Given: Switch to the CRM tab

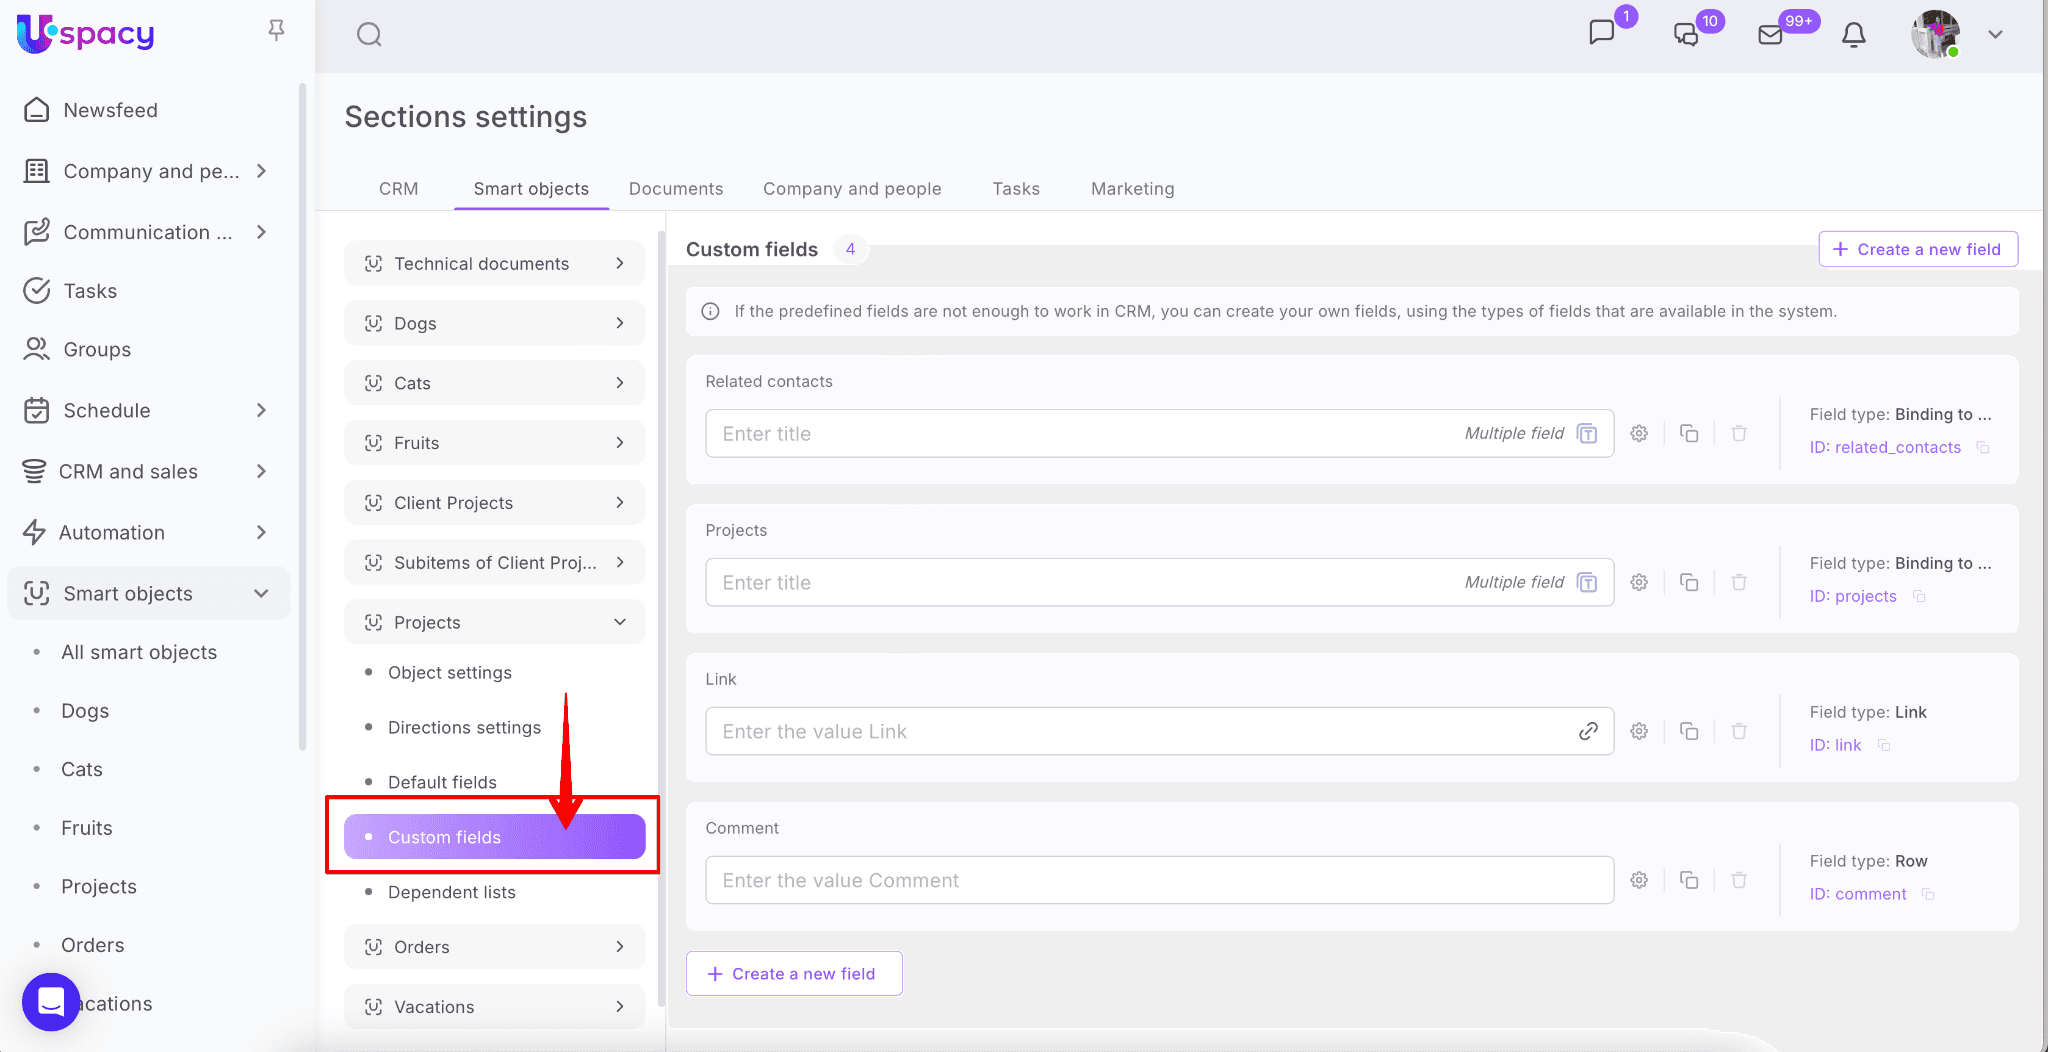Looking at the screenshot, I should point(398,189).
